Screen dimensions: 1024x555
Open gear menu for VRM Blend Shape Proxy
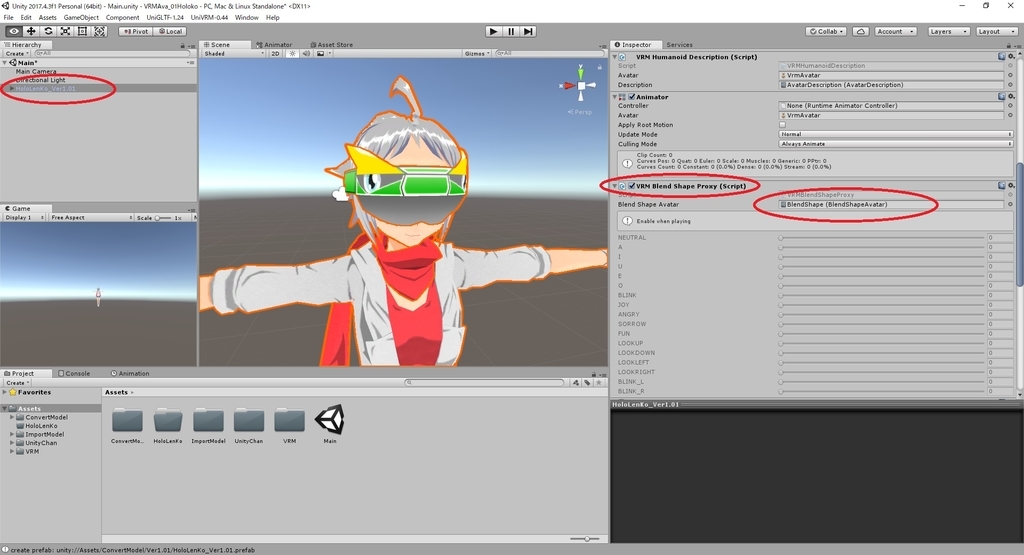(x=1012, y=186)
